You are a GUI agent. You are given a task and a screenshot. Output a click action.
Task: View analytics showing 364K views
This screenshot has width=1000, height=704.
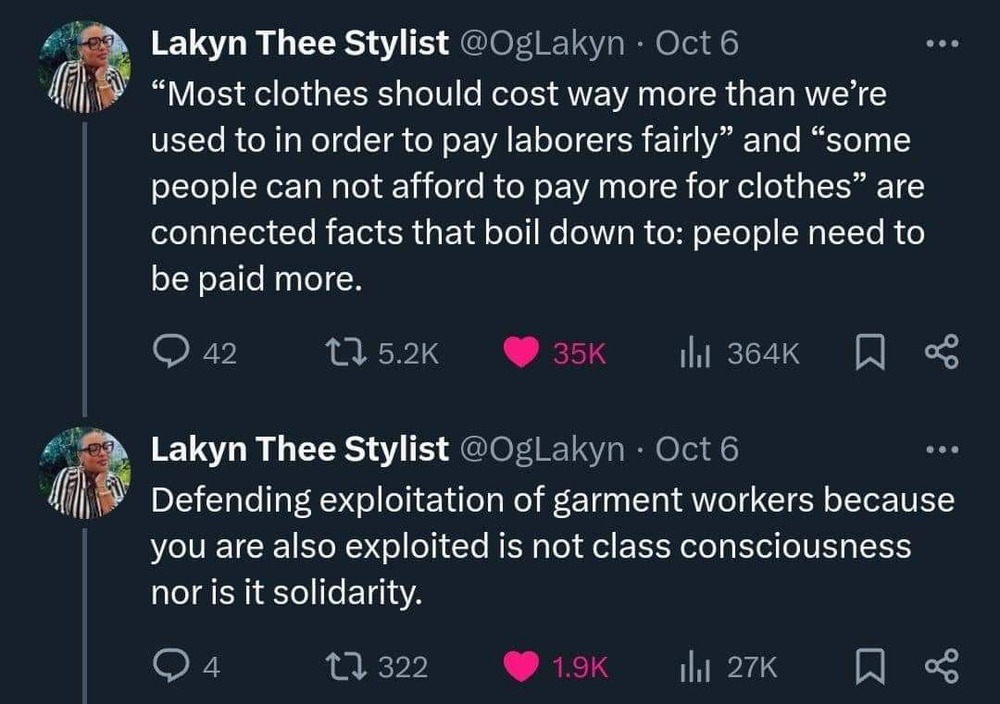(693, 353)
